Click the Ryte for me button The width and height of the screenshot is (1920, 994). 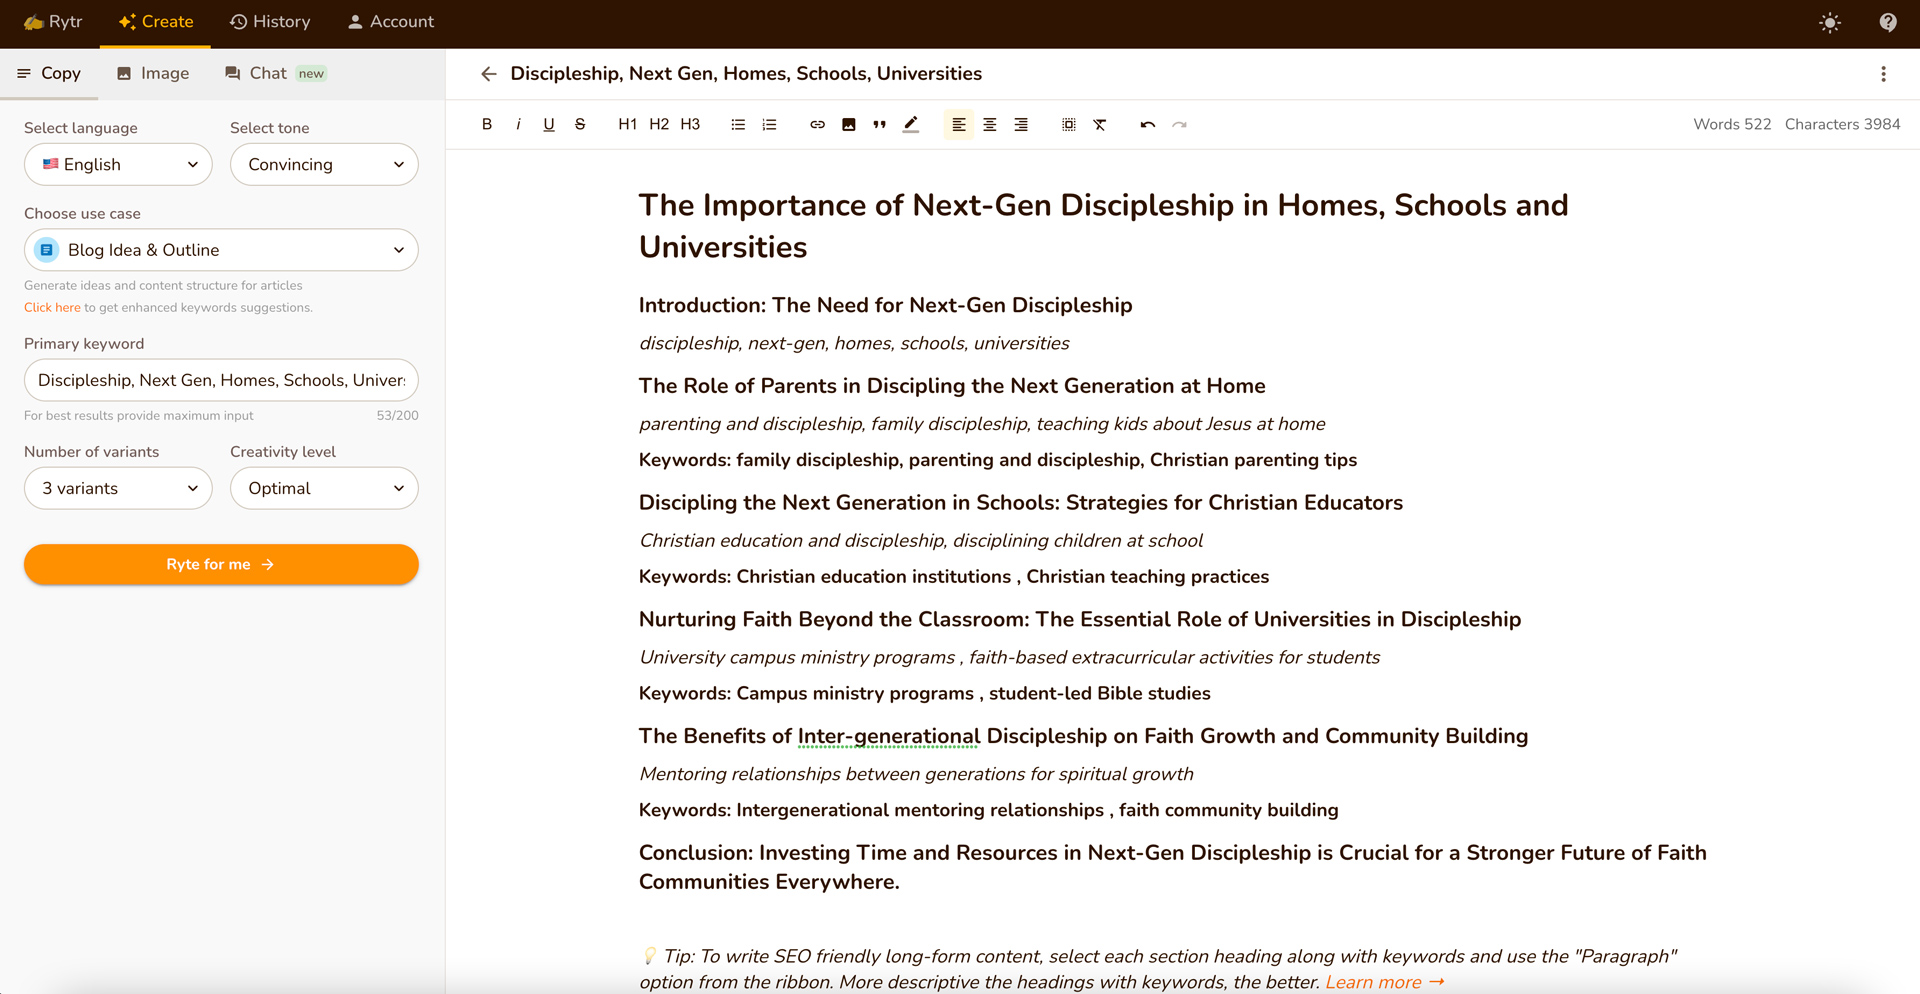pos(221,564)
